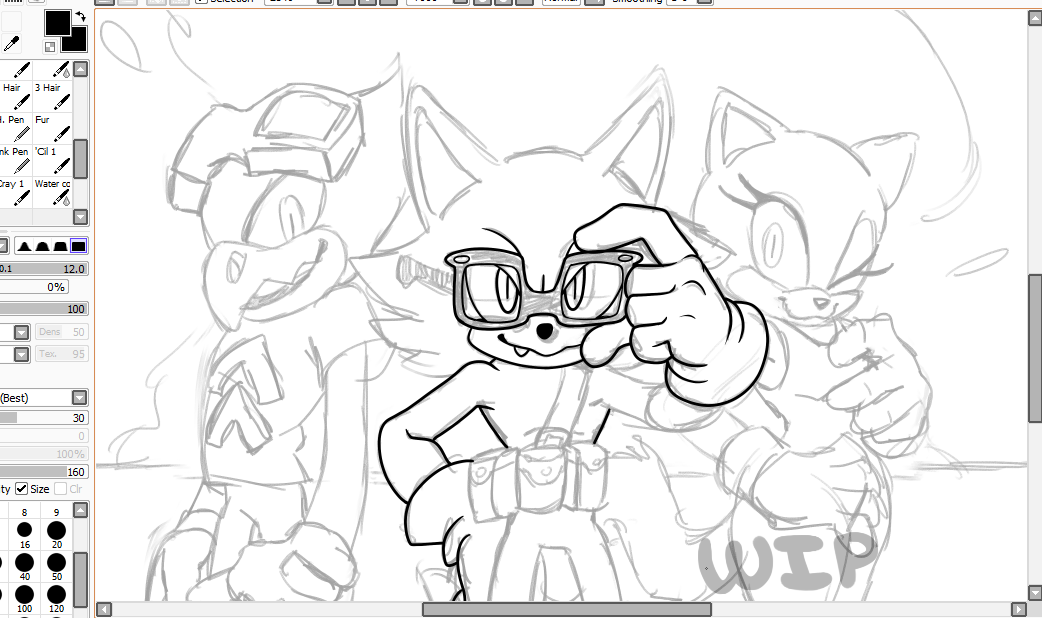Click the min size field showing 0%
Image resolution: width=1042 pixels, height=618 pixels.
[x=34, y=287]
